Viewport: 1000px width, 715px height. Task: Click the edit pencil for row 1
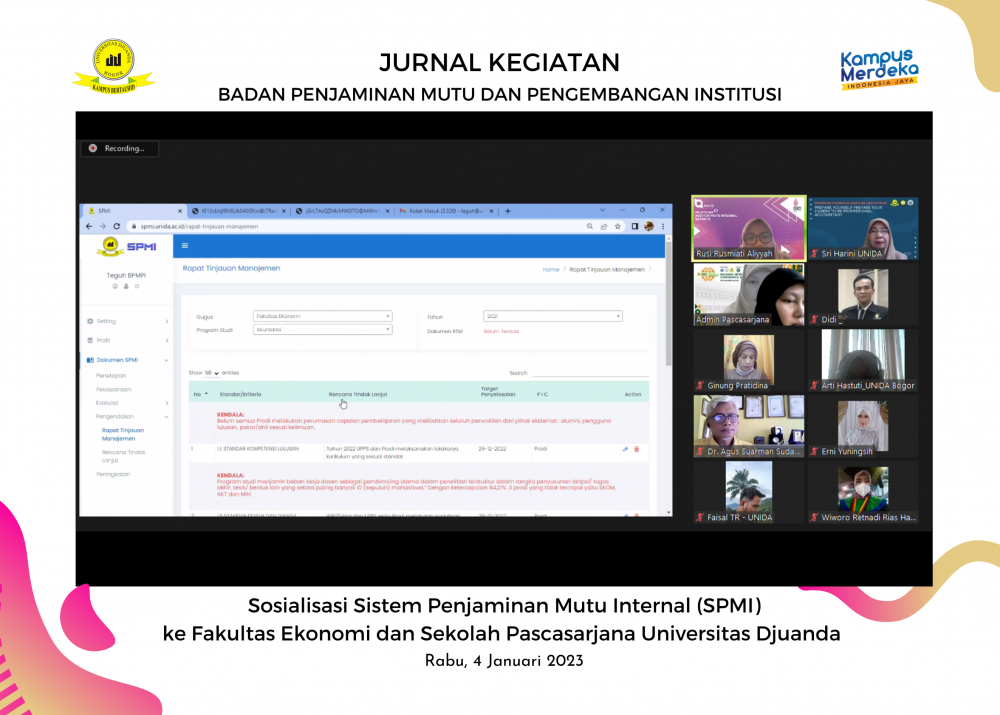(x=626, y=450)
